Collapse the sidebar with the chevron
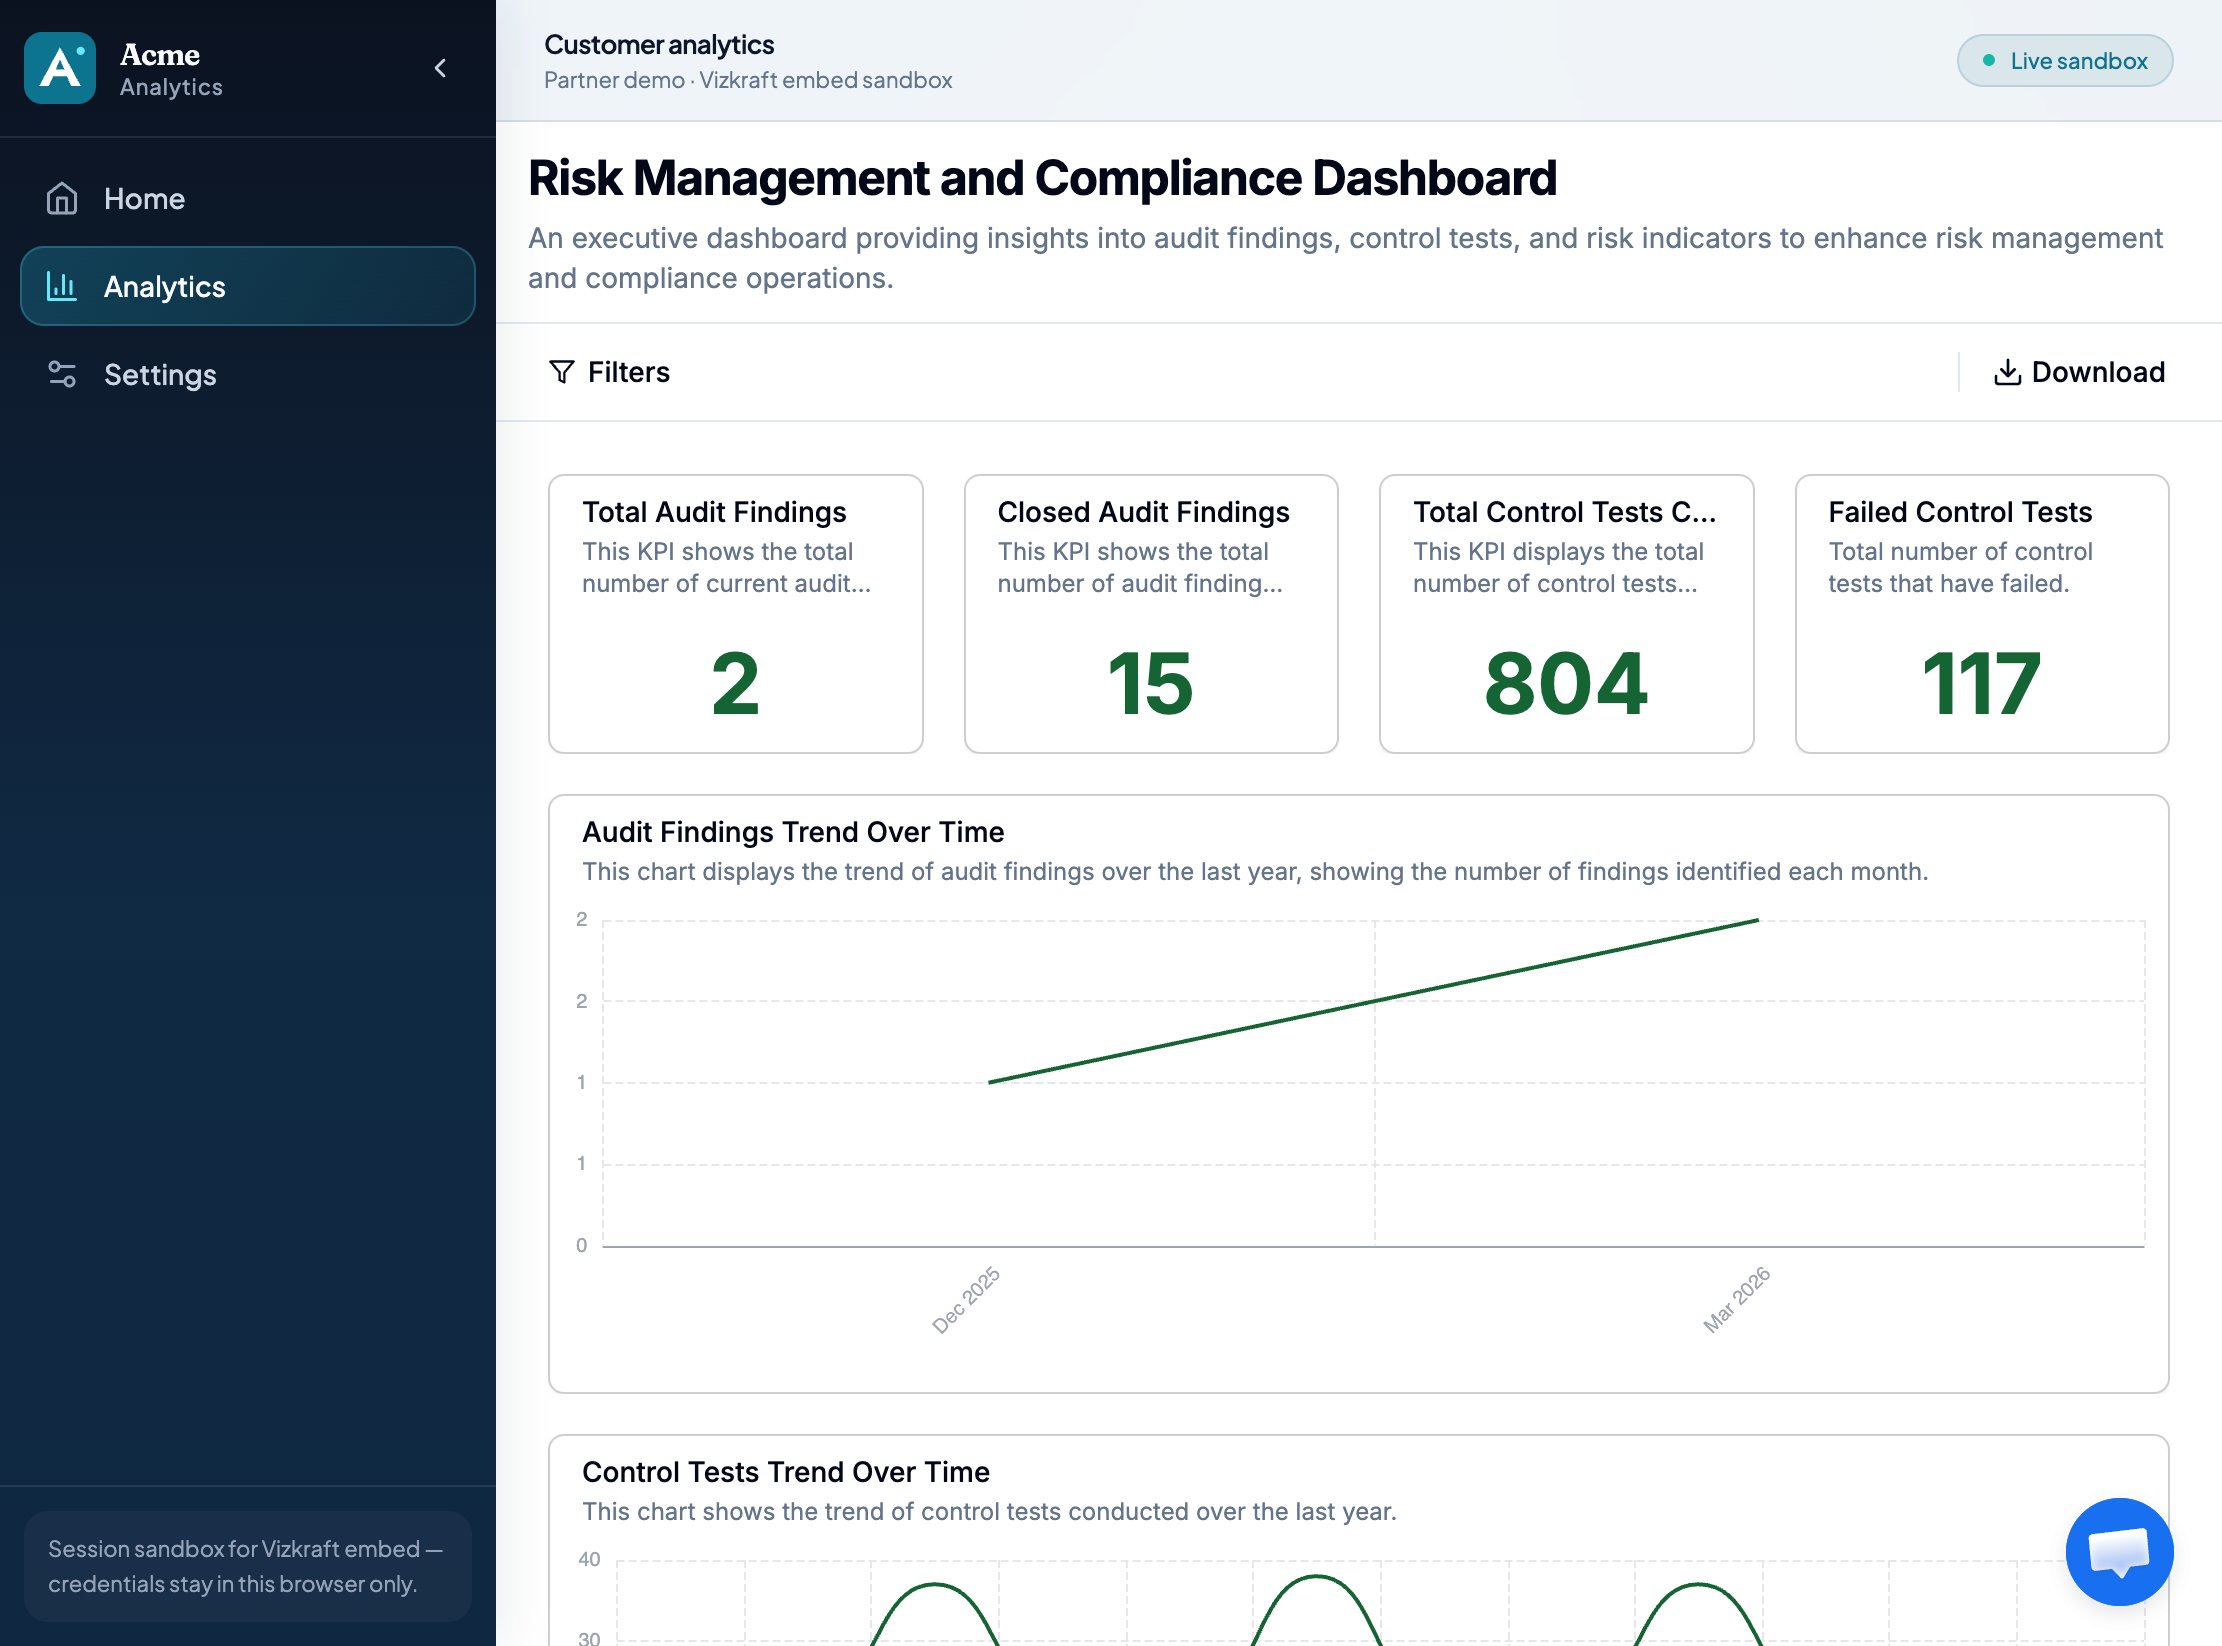 [x=440, y=68]
